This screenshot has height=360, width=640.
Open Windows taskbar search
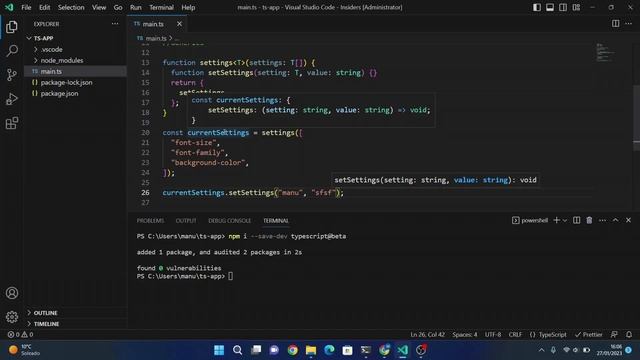238,350
